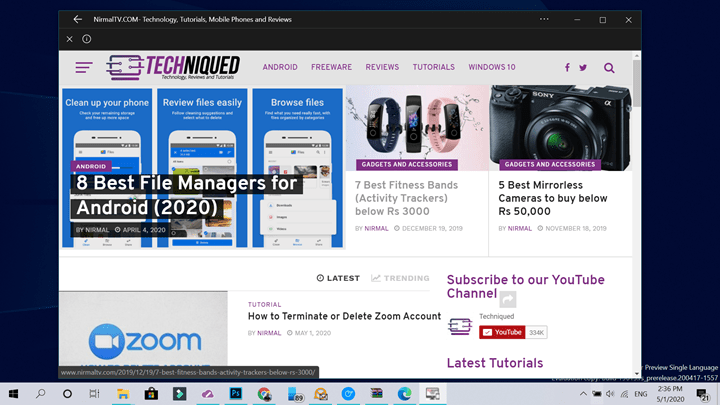
Task: Open 5 Best Mirrorless Cameras article title
Action: click(553, 198)
